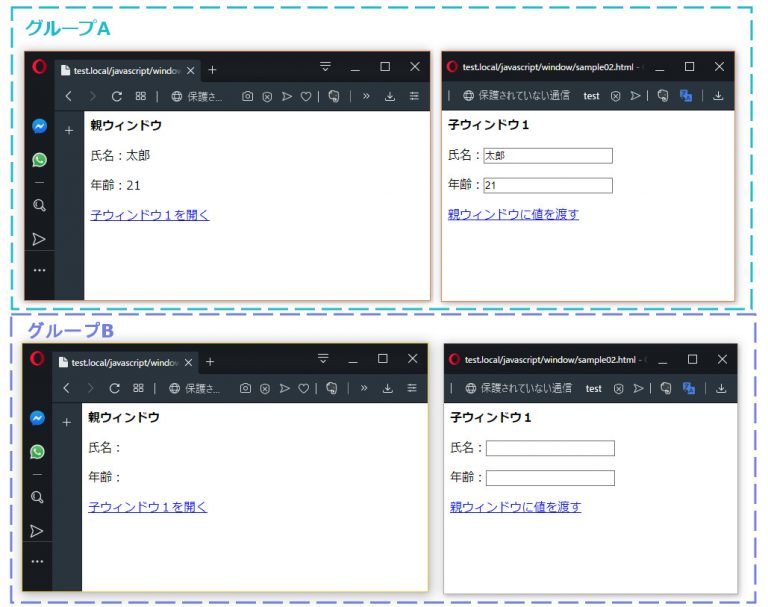Click 子ウィンドウ１を開く link in Group A

(x=150, y=215)
